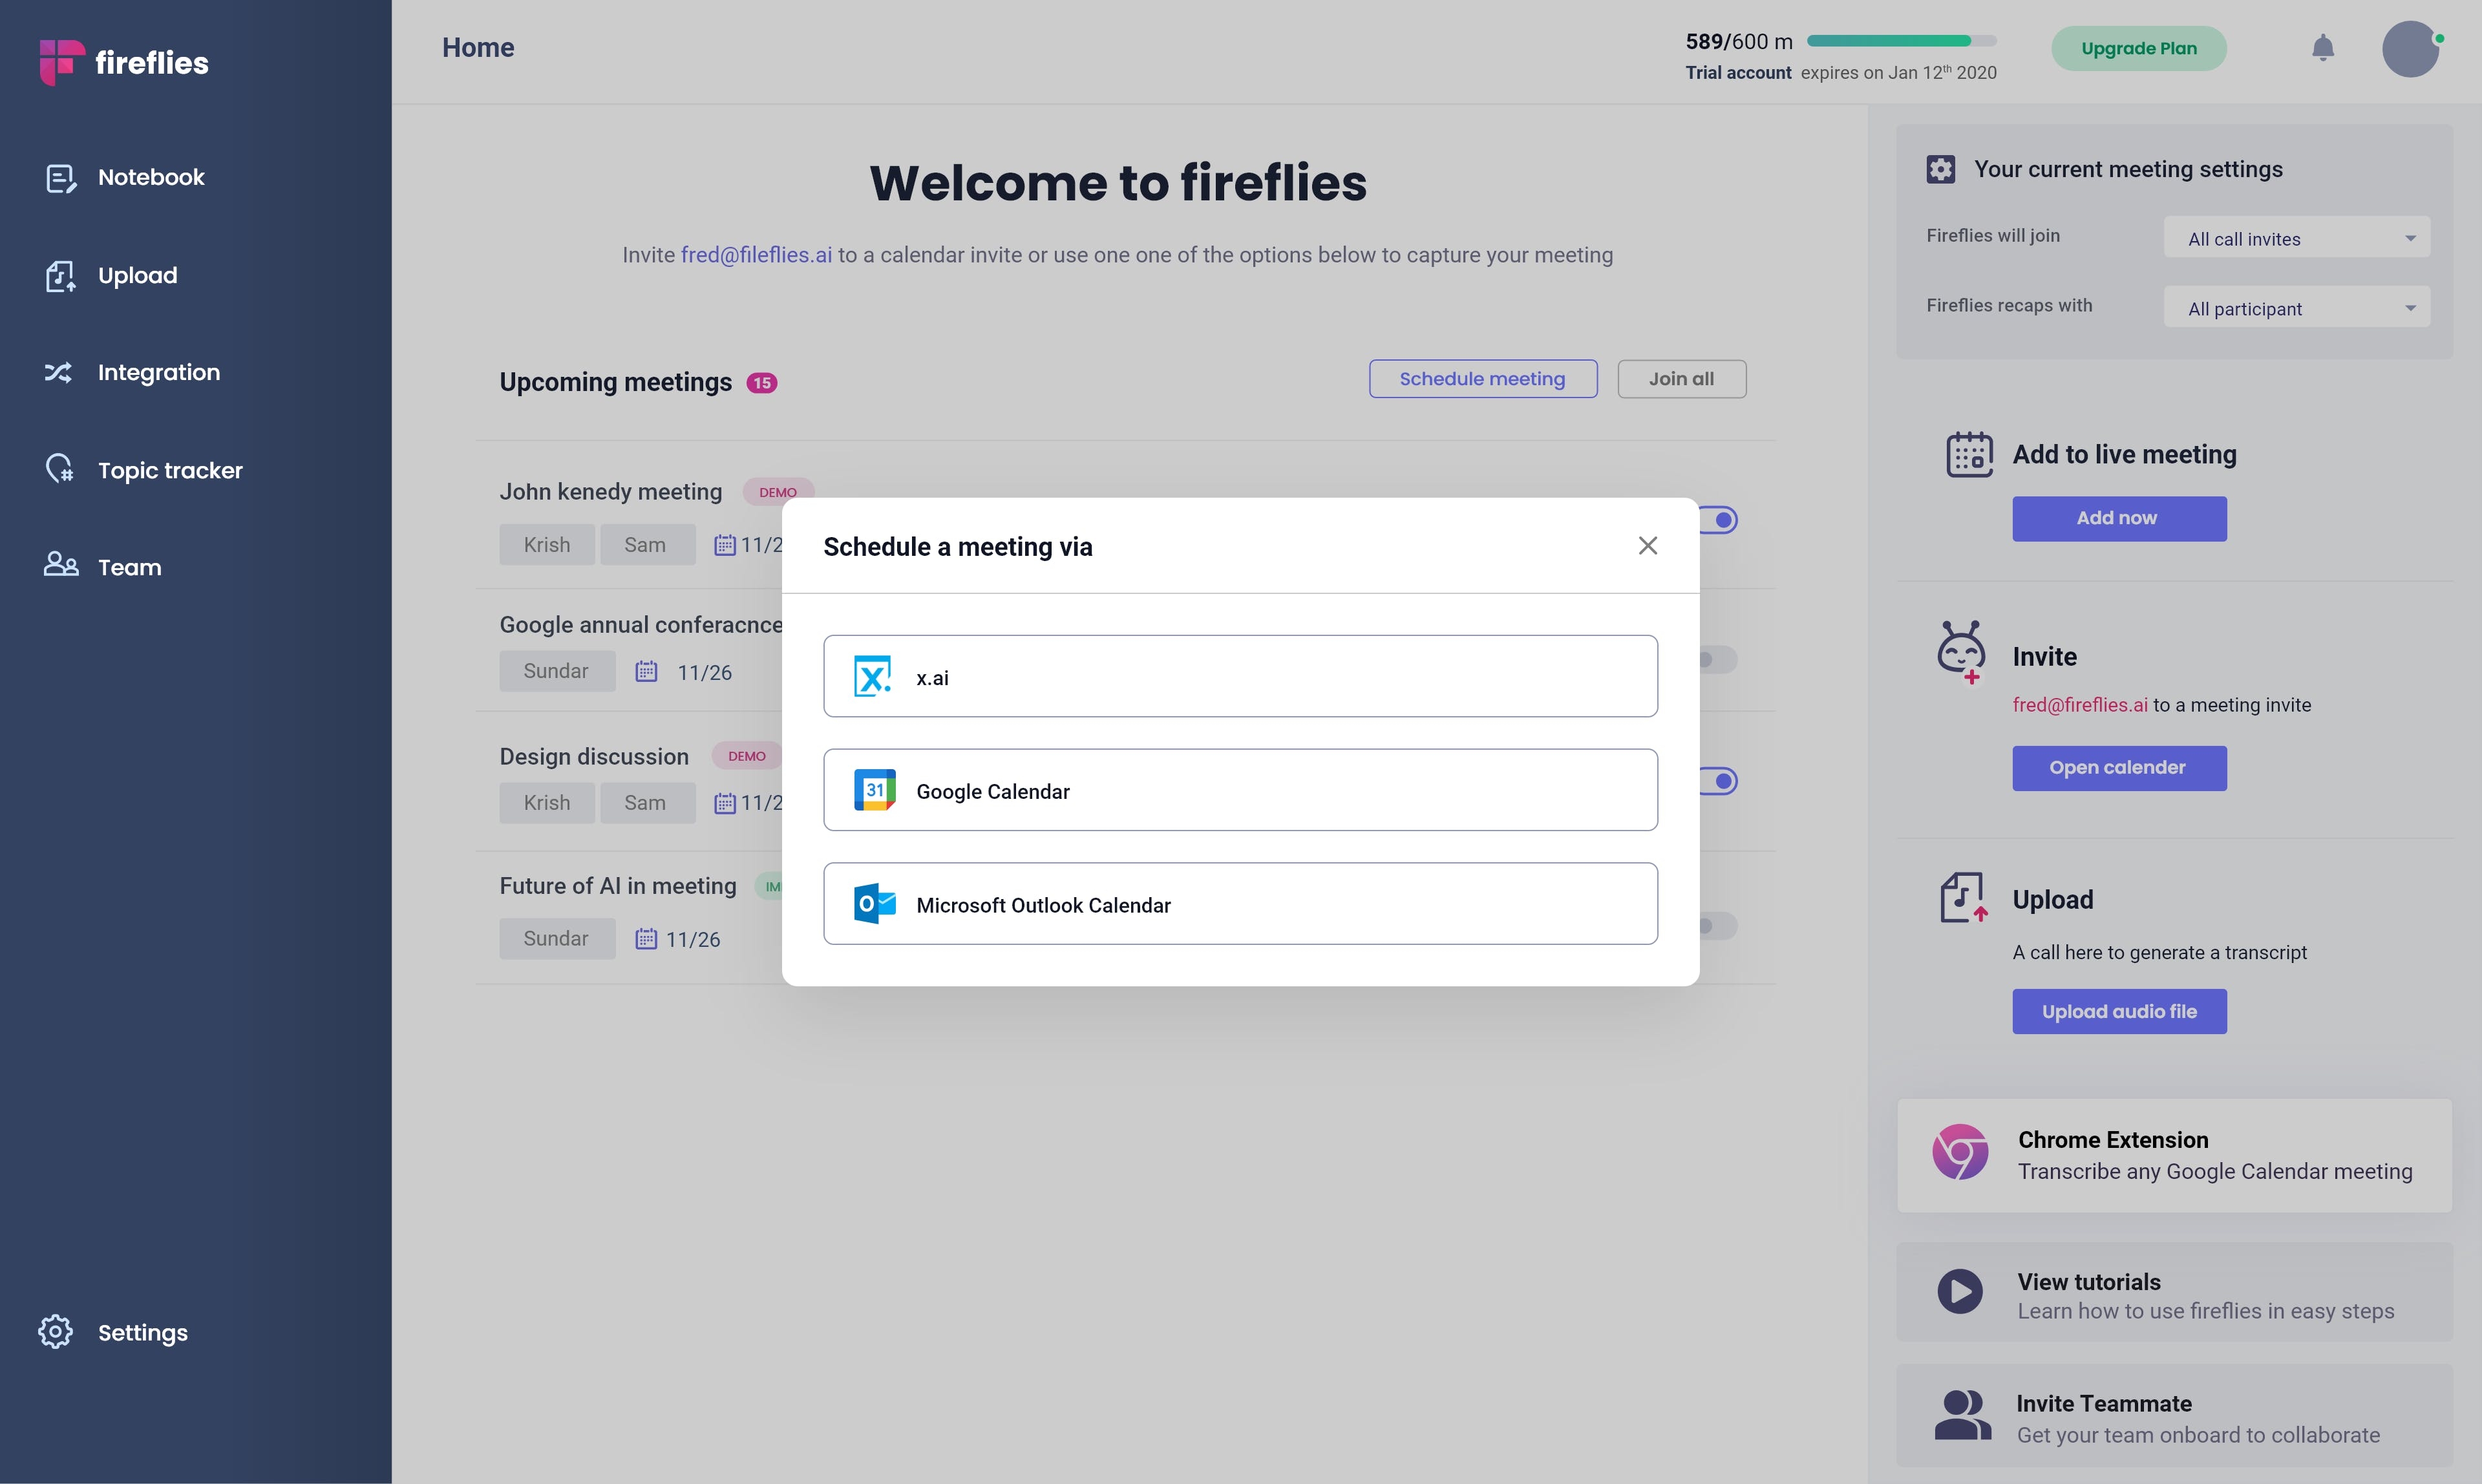The width and height of the screenshot is (2482, 1484).
Task: Click the View tutorials play icon
Action: click(1960, 1291)
